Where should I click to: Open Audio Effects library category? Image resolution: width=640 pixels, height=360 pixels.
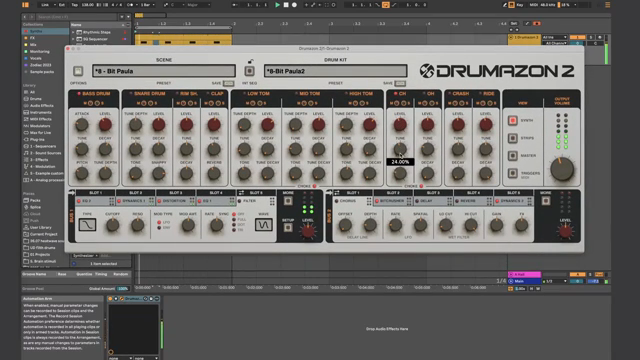coord(42,105)
